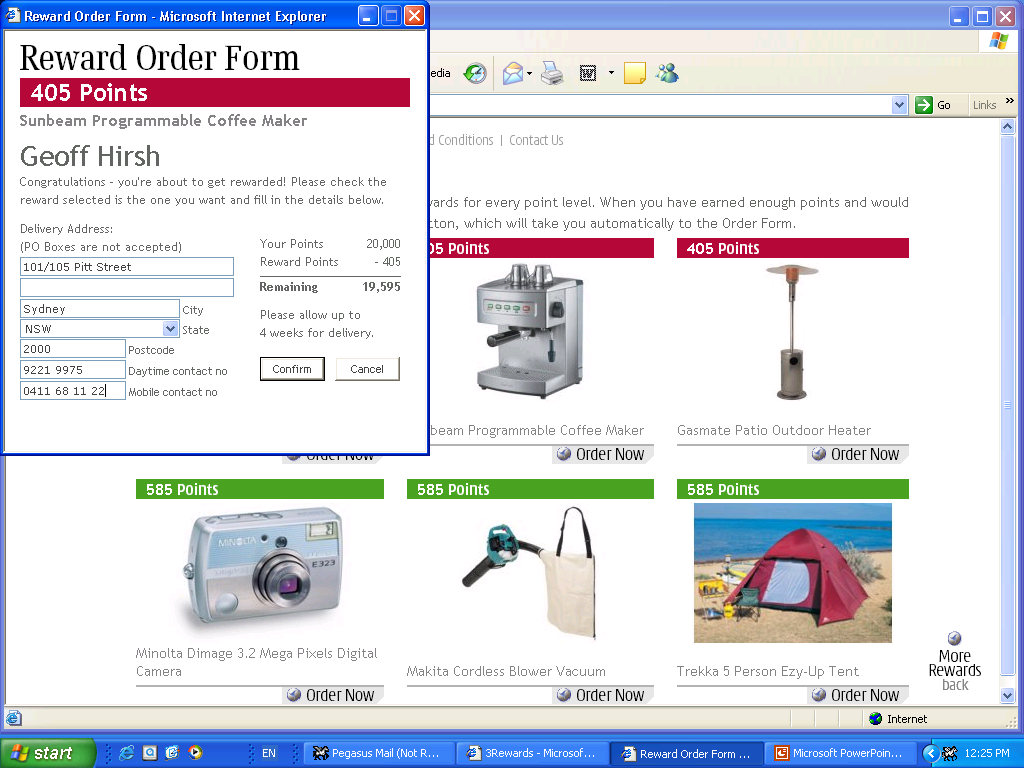Click the blower vacuum product image
Viewport: 1024px width, 768px height.
point(530,573)
